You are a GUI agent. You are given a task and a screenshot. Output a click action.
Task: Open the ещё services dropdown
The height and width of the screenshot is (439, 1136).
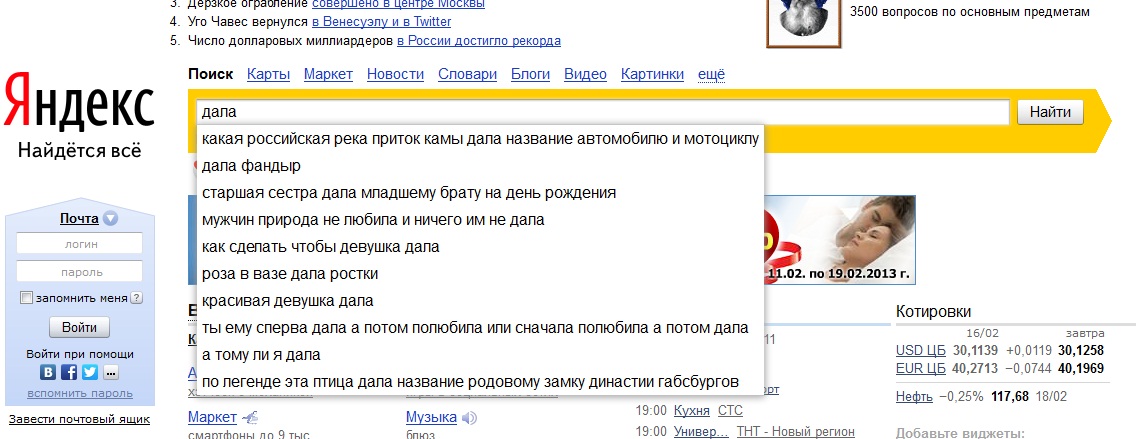(711, 74)
